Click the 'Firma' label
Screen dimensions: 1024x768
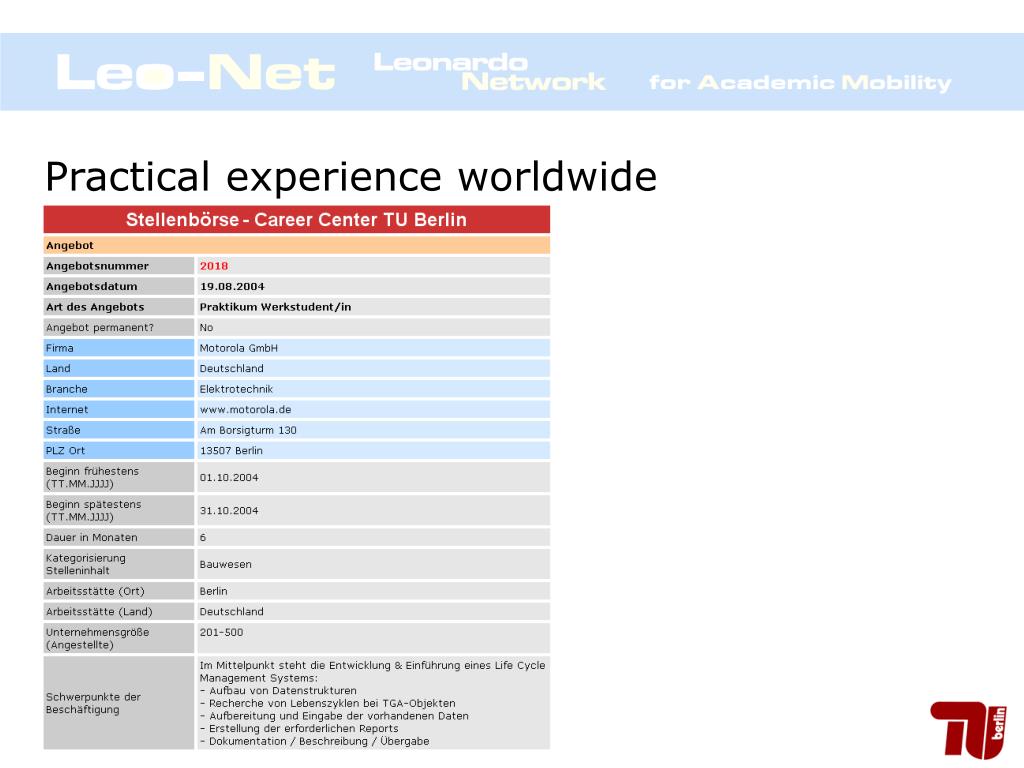click(x=59, y=348)
